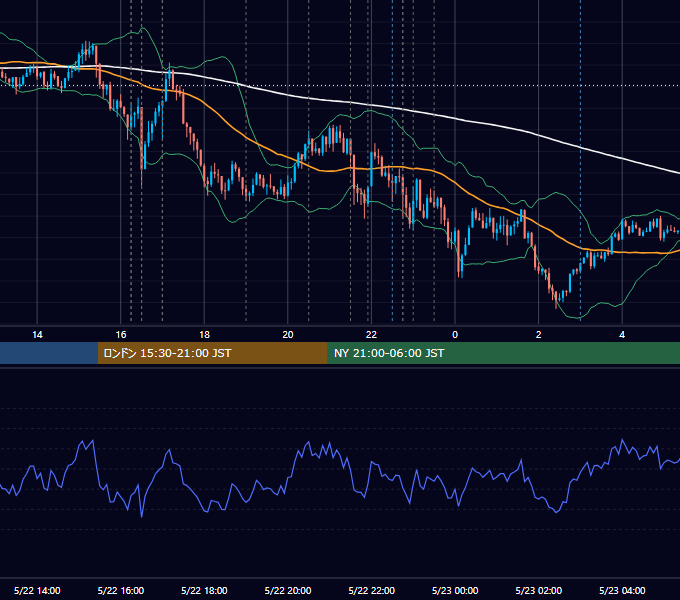
Task: Click the hour label 16 on price chart axis
Action: pyautogui.click(x=121, y=335)
